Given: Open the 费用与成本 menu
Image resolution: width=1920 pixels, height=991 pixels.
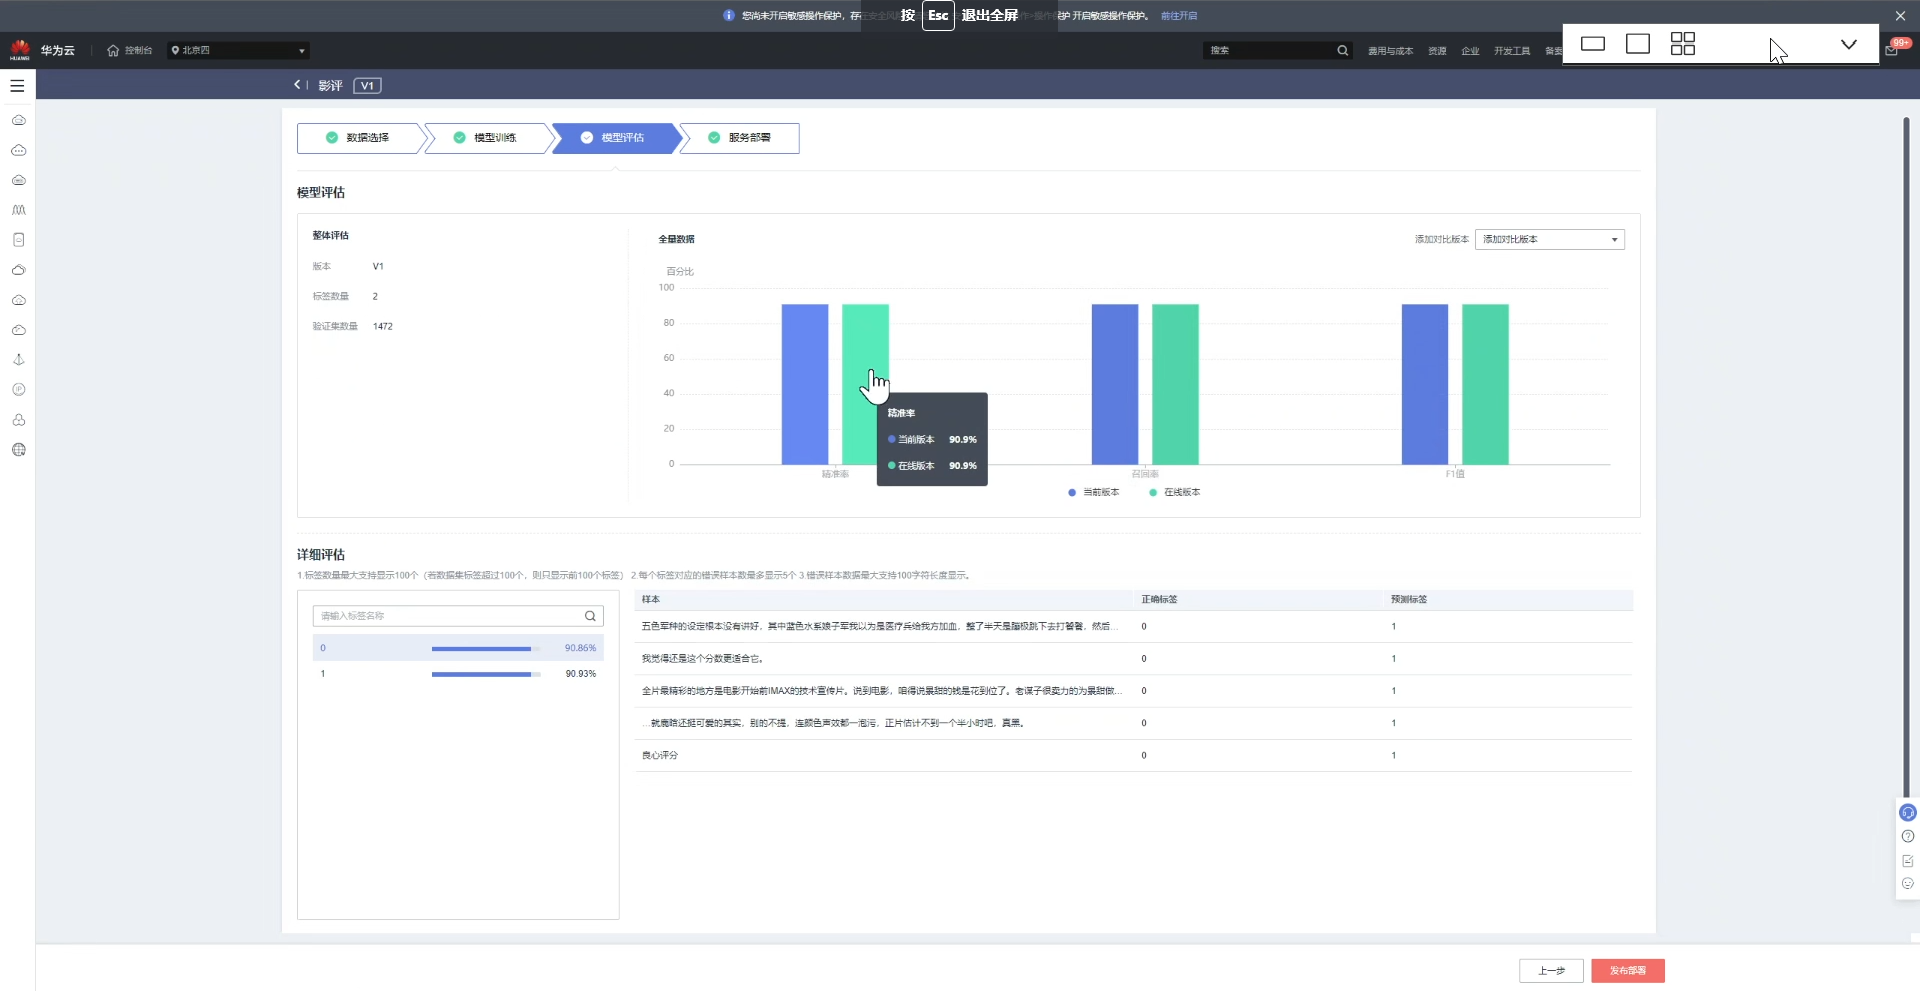Looking at the screenshot, I should point(1390,51).
